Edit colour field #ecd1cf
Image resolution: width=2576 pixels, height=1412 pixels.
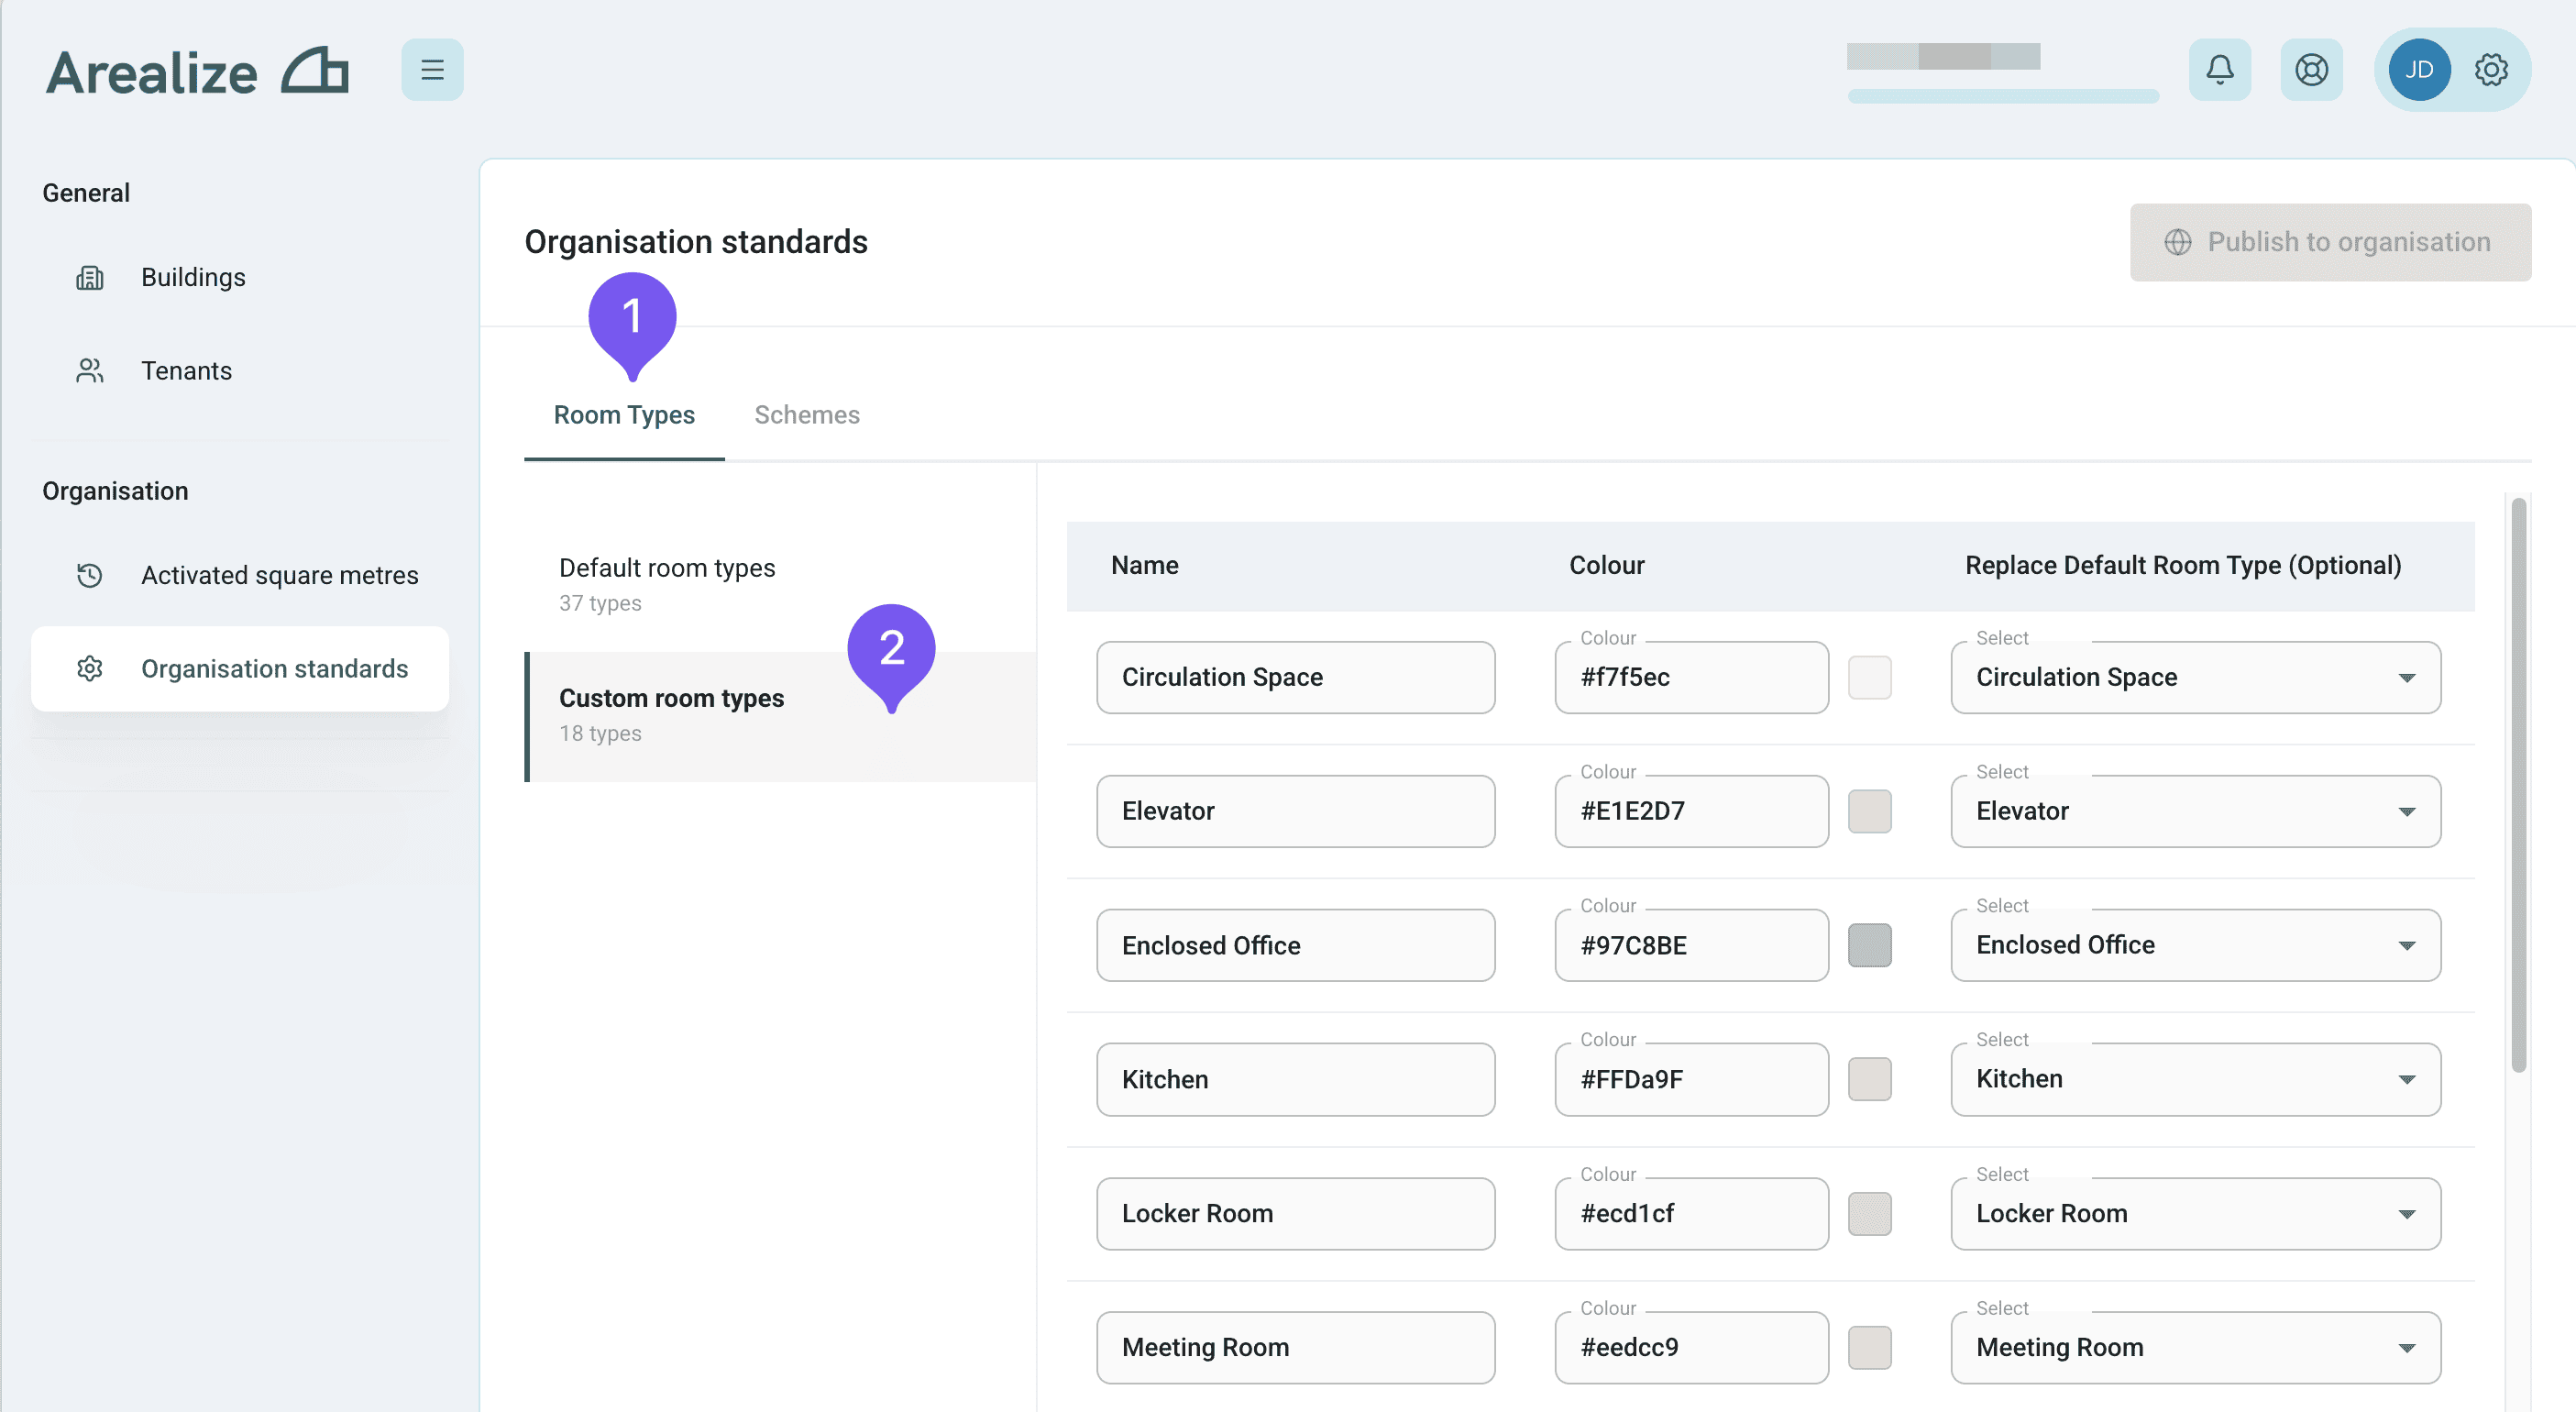[x=1691, y=1213]
